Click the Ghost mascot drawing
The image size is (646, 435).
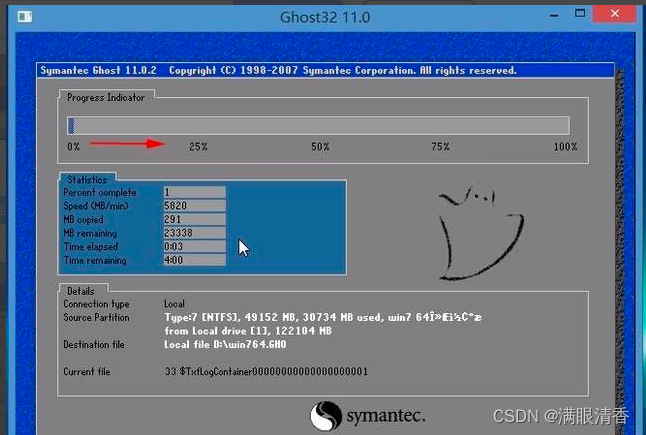click(x=481, y=232)
